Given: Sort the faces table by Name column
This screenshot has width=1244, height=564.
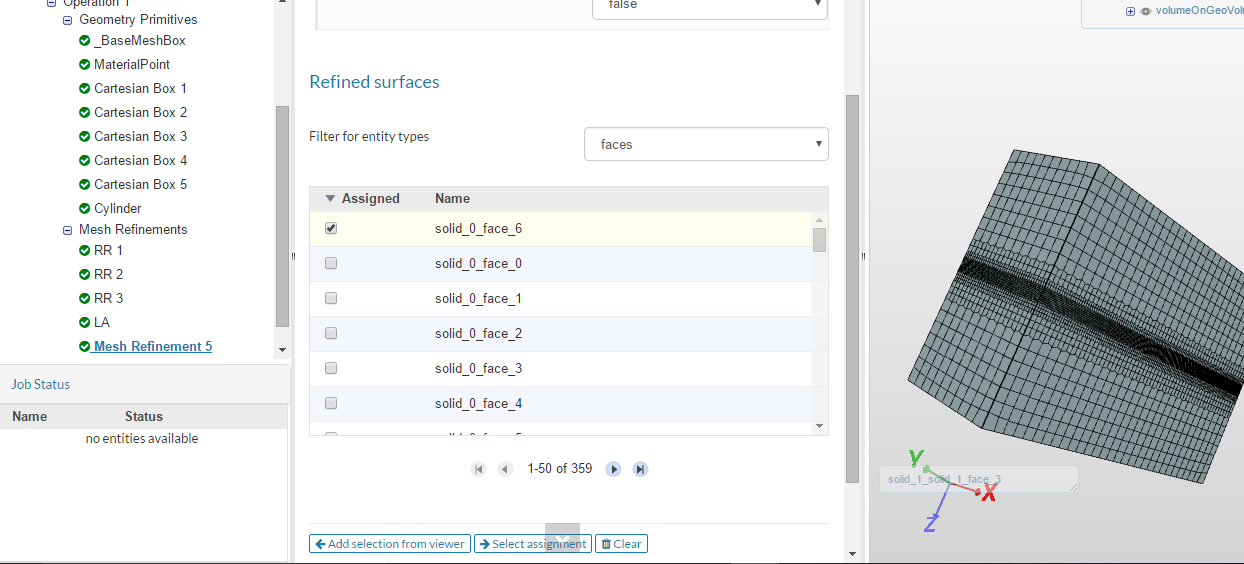Looking at the screenshot, I should point(452,199).
